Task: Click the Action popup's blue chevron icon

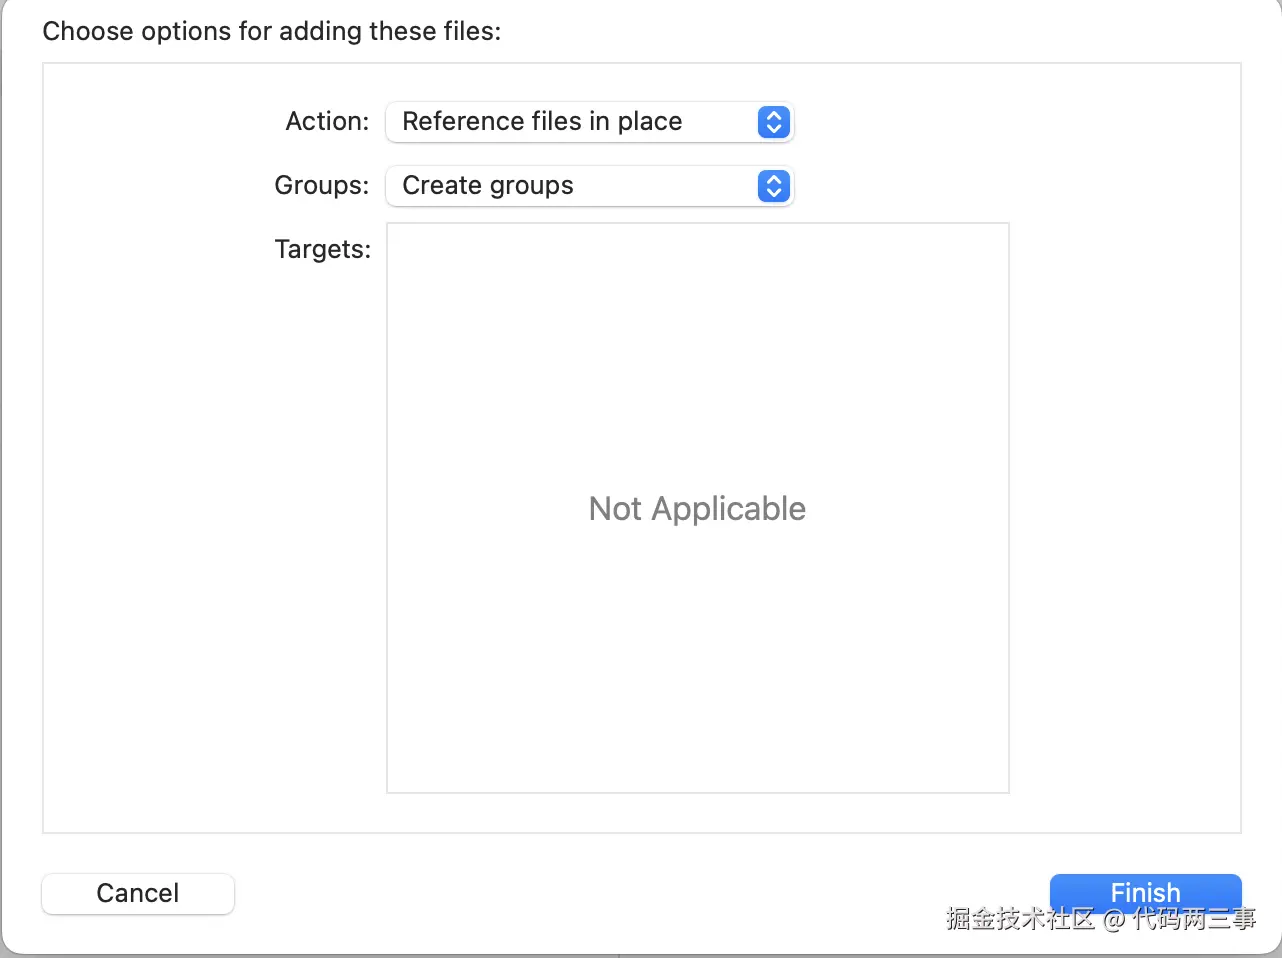Action: click(x=773, y=122)
